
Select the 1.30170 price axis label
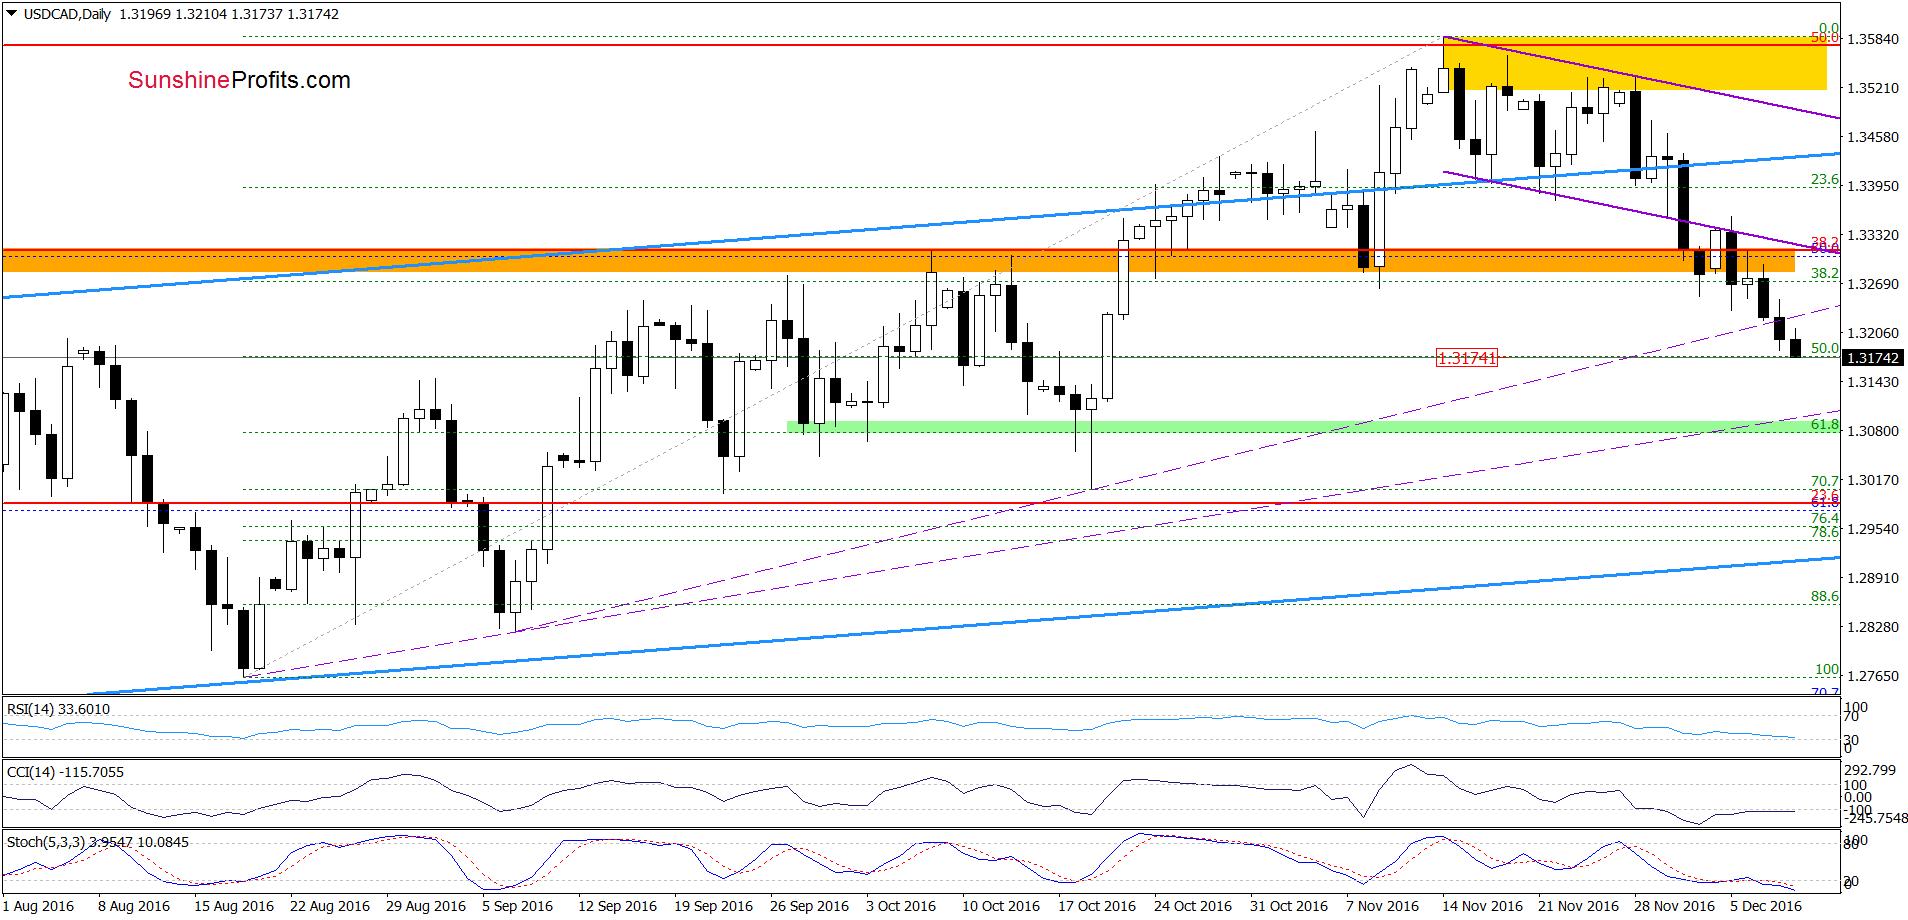point(1873,480)
